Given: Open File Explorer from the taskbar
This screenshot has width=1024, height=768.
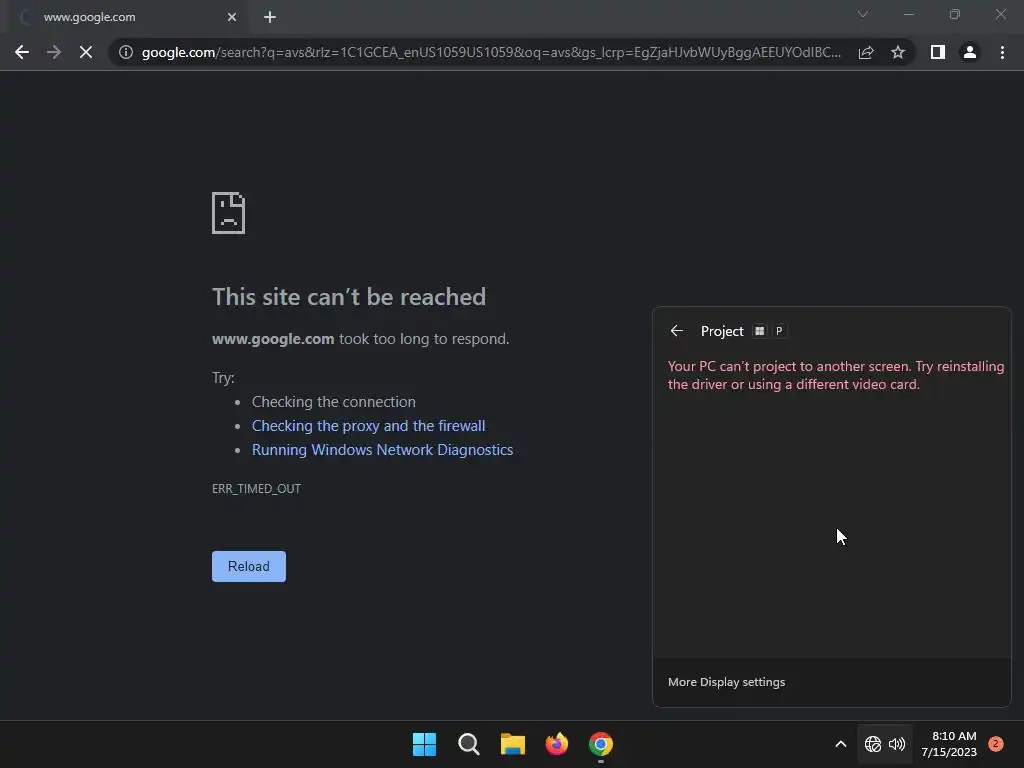Looking at the screenshot, I should [x=513, y=744].
